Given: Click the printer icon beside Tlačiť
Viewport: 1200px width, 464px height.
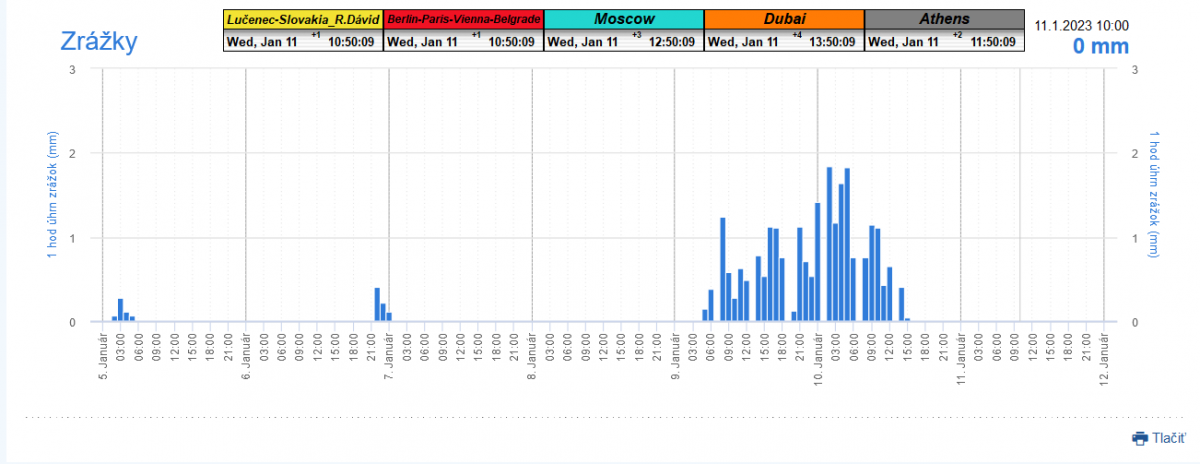Looking at the screenshot, I should coord(1140,438).
